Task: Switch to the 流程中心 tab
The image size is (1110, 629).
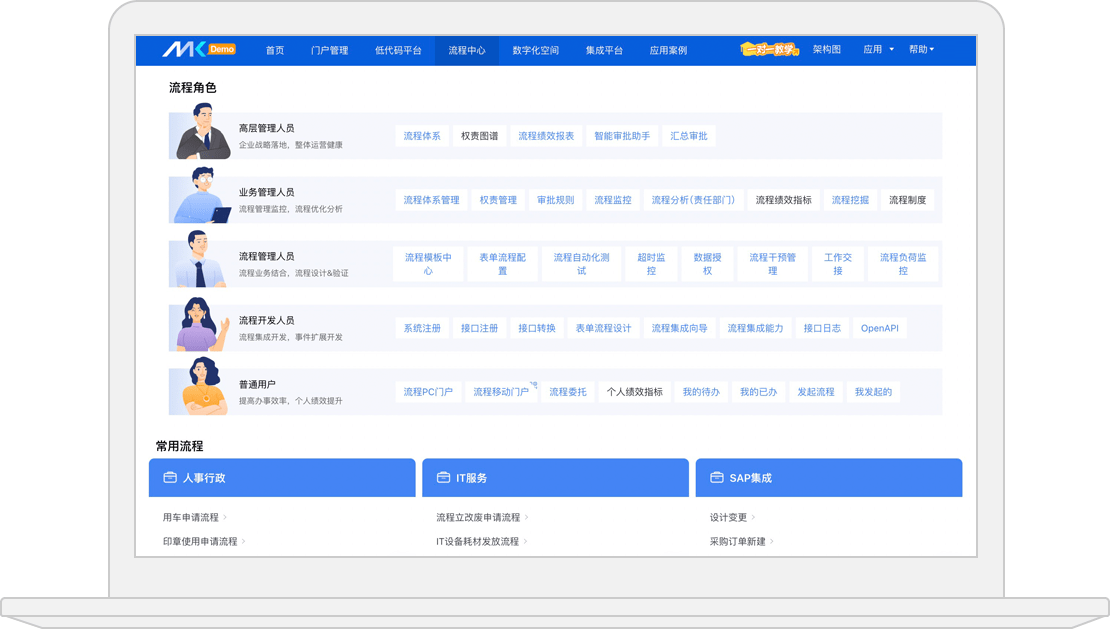Action: click(467, 50)
